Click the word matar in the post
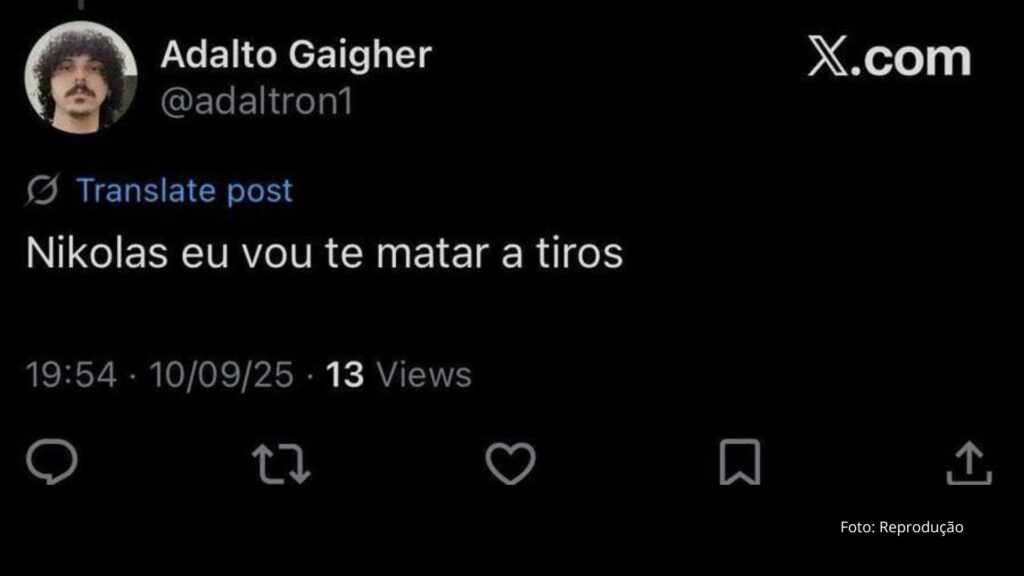This screenshot has width=1024, height=576. [x=432, y=253]
